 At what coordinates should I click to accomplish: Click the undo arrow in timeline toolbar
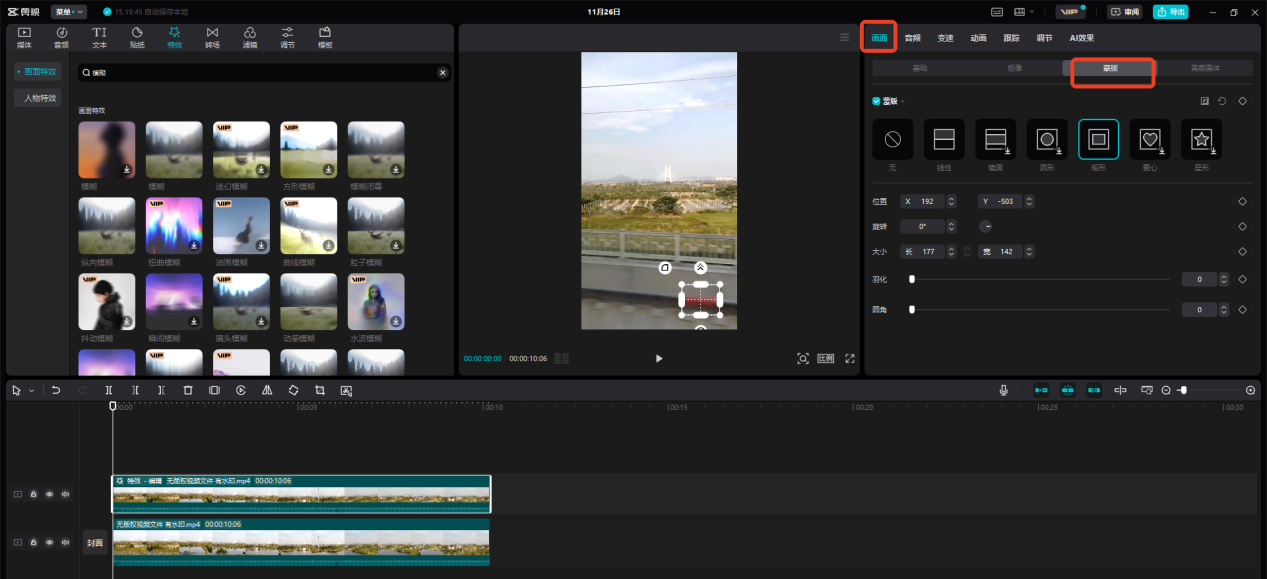[x=56, y=390]
